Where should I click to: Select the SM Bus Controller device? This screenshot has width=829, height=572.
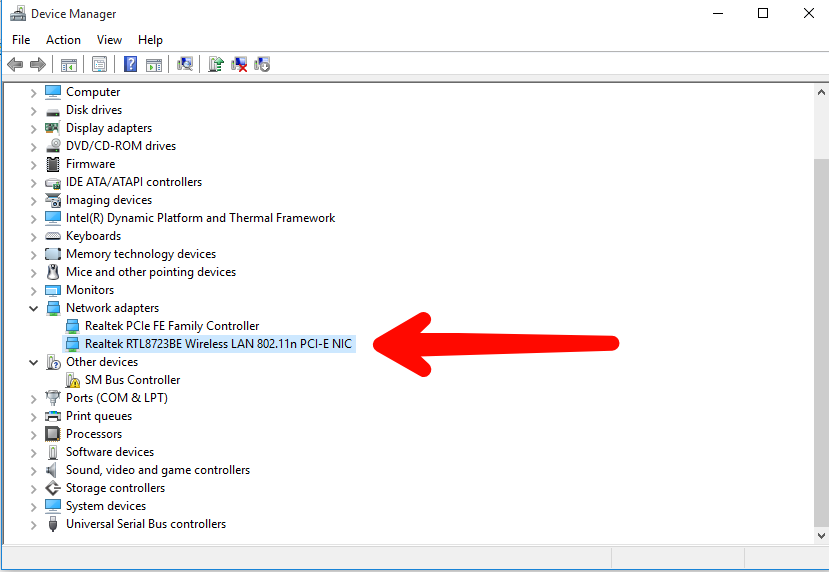pyautogui.click(x=132, y=380)
